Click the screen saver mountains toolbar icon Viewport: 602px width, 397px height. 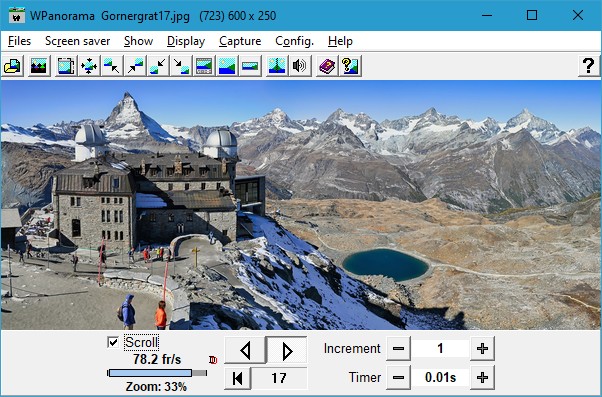pos(39,66)
